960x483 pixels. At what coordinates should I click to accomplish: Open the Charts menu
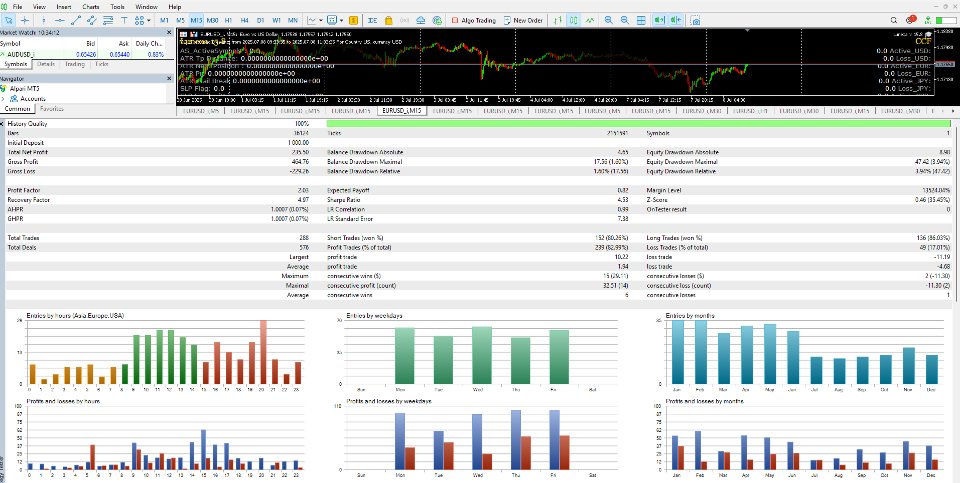[x=91, y=7]
